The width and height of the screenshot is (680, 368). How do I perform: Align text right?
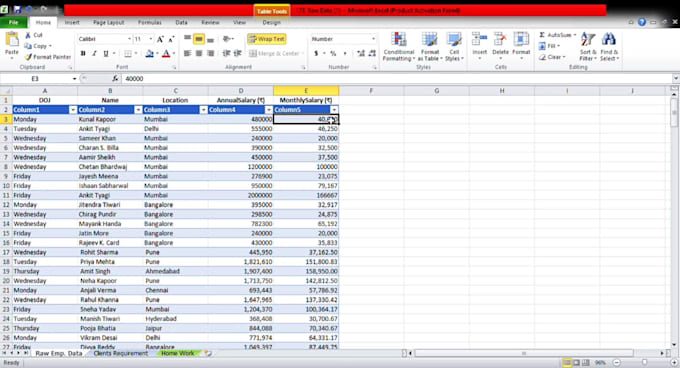[x=210, y=53]
